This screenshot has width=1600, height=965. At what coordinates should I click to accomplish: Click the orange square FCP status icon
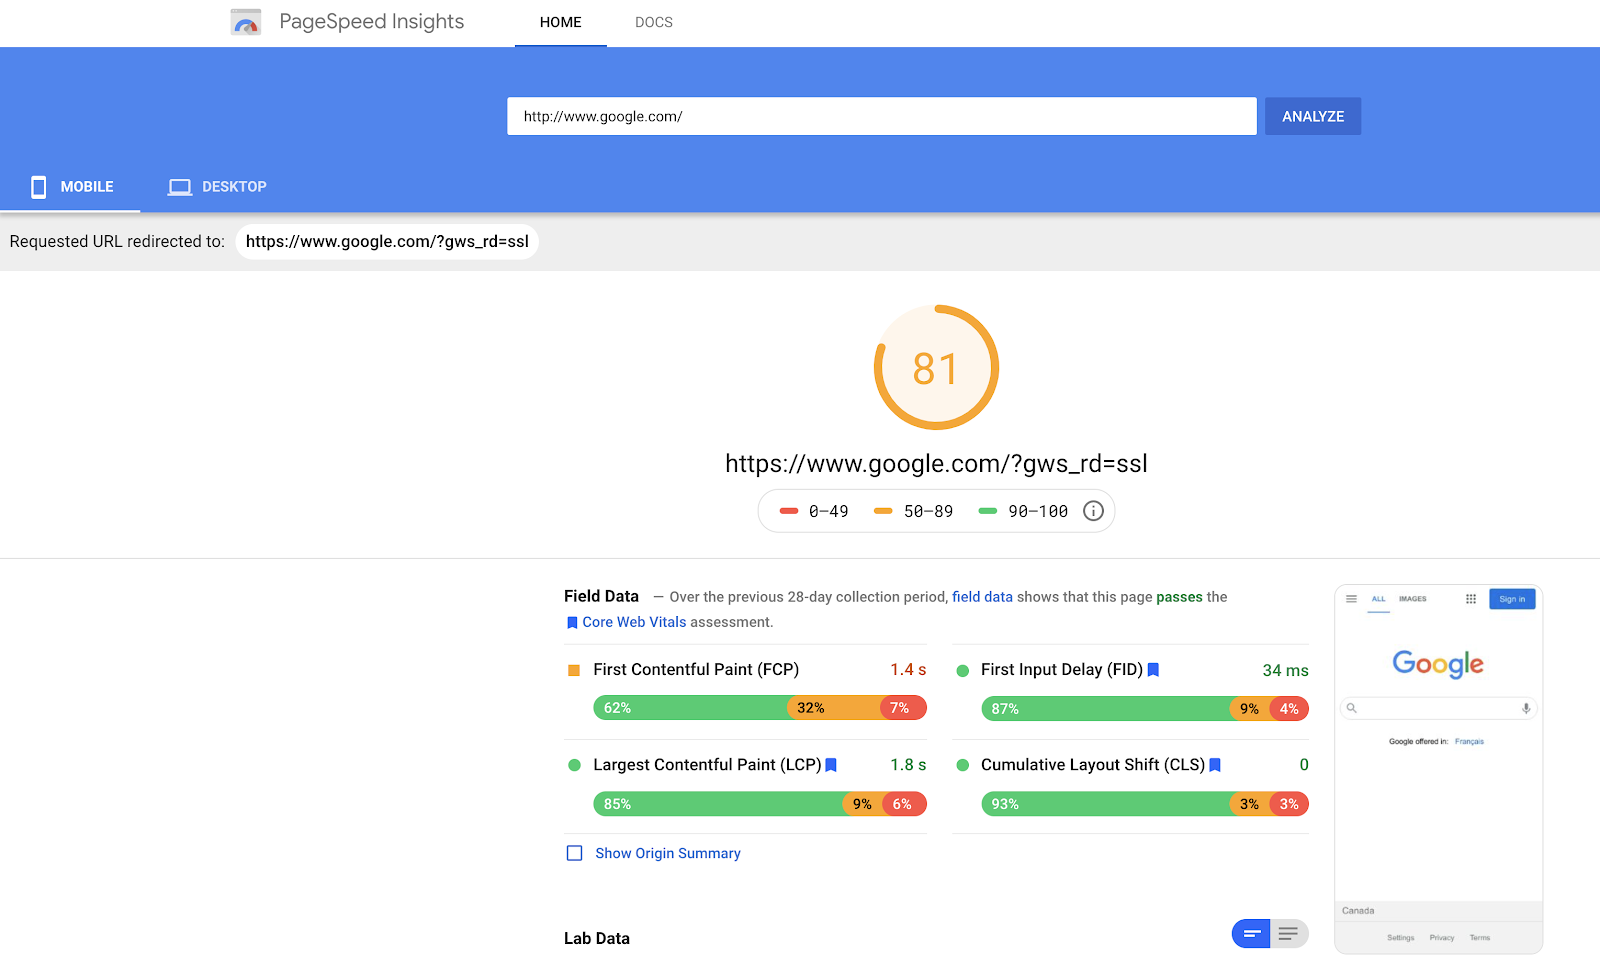(x=574, y=670)
